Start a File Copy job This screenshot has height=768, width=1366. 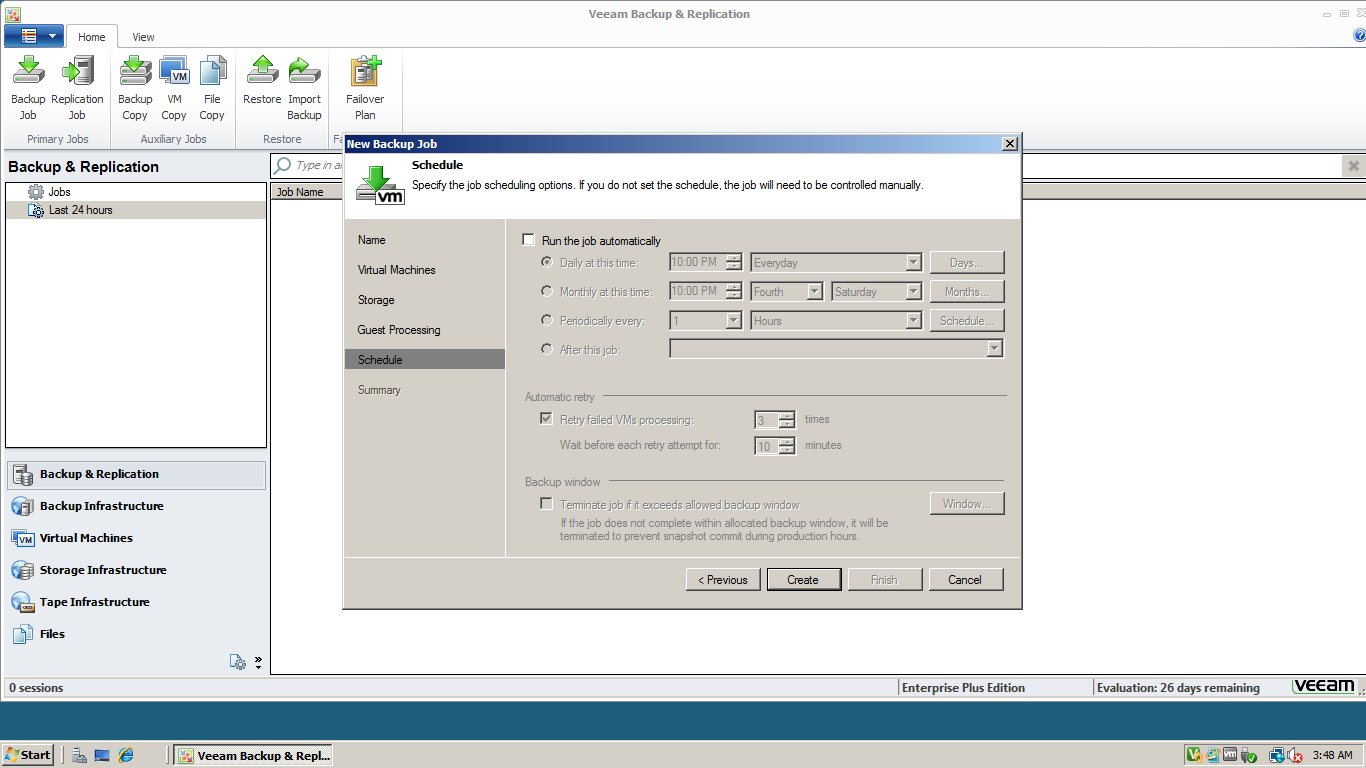coord(212,85)
